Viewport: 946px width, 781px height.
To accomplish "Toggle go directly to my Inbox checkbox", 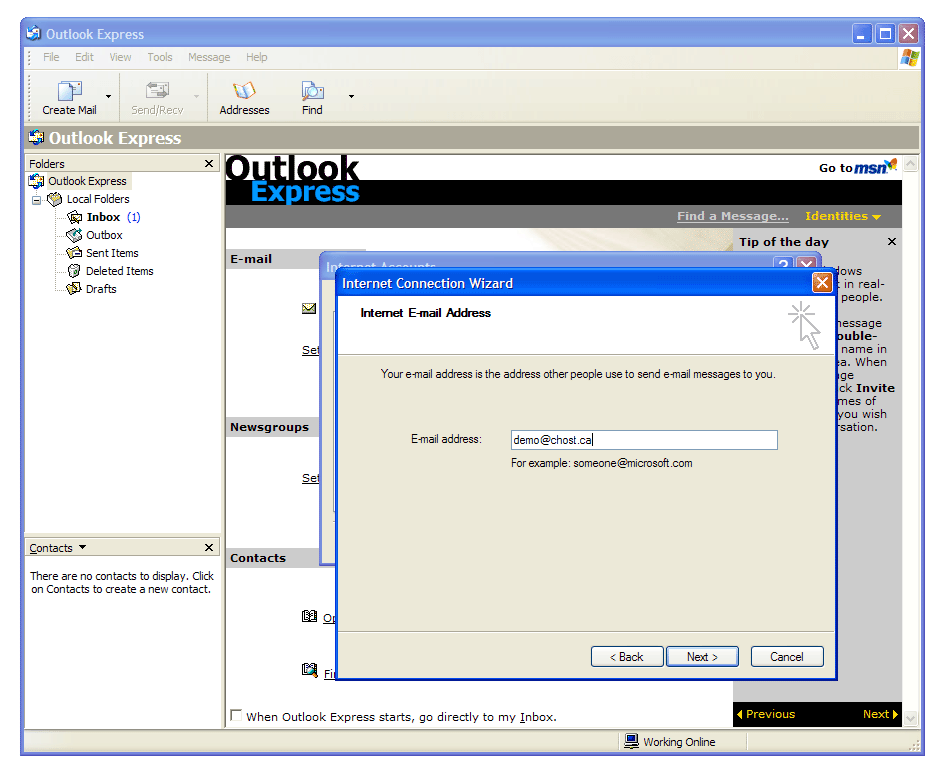I will point(236,715).
